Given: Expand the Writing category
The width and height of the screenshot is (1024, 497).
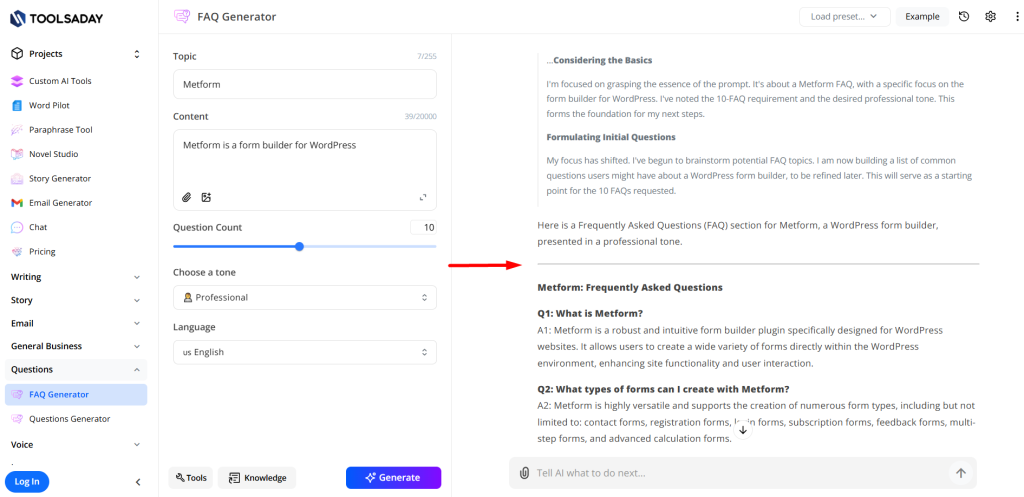Looking at the screenshot, I should (76, 277).
